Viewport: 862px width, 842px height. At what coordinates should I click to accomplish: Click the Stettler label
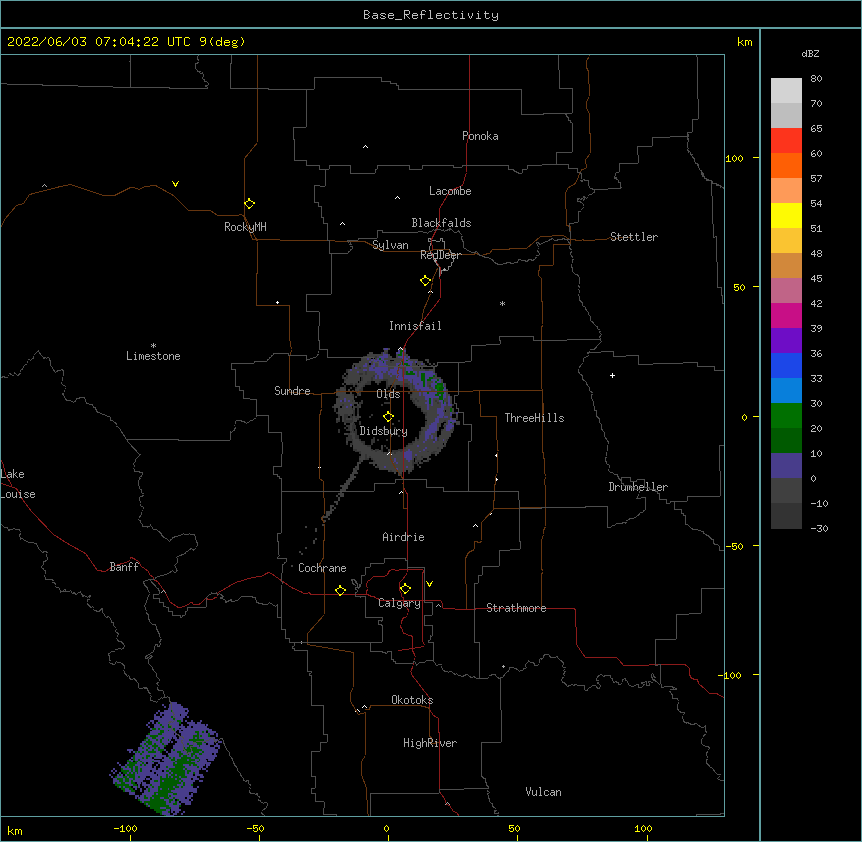click(x=634, y=237)
